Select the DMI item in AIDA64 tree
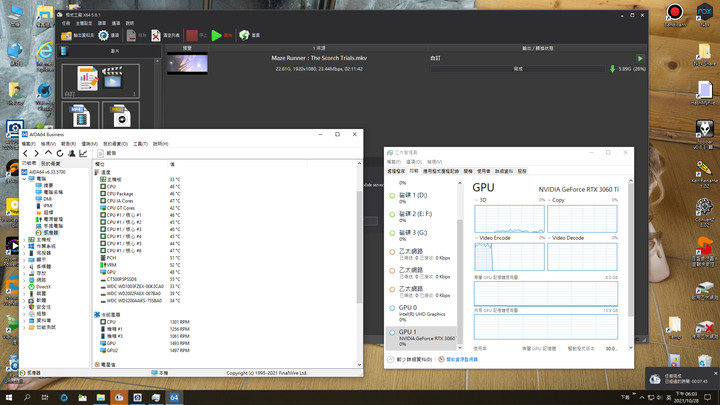The image size is (720, 405). coord(44,199)
